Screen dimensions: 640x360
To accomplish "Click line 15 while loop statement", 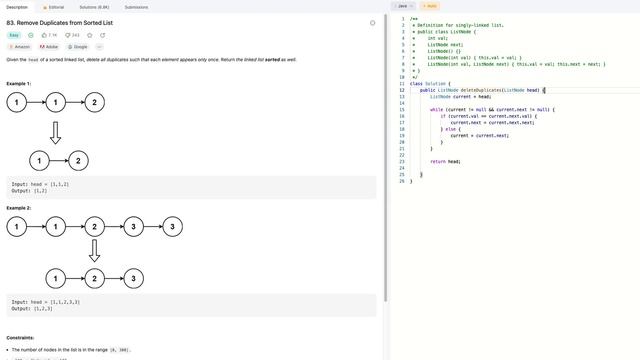I will 492,110.
